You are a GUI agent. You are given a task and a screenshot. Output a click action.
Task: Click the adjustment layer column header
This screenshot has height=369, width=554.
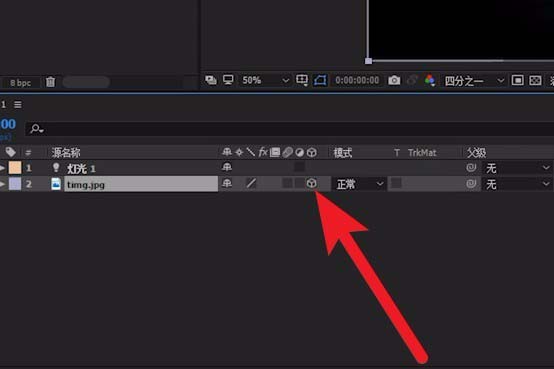(x=300, y=153)
